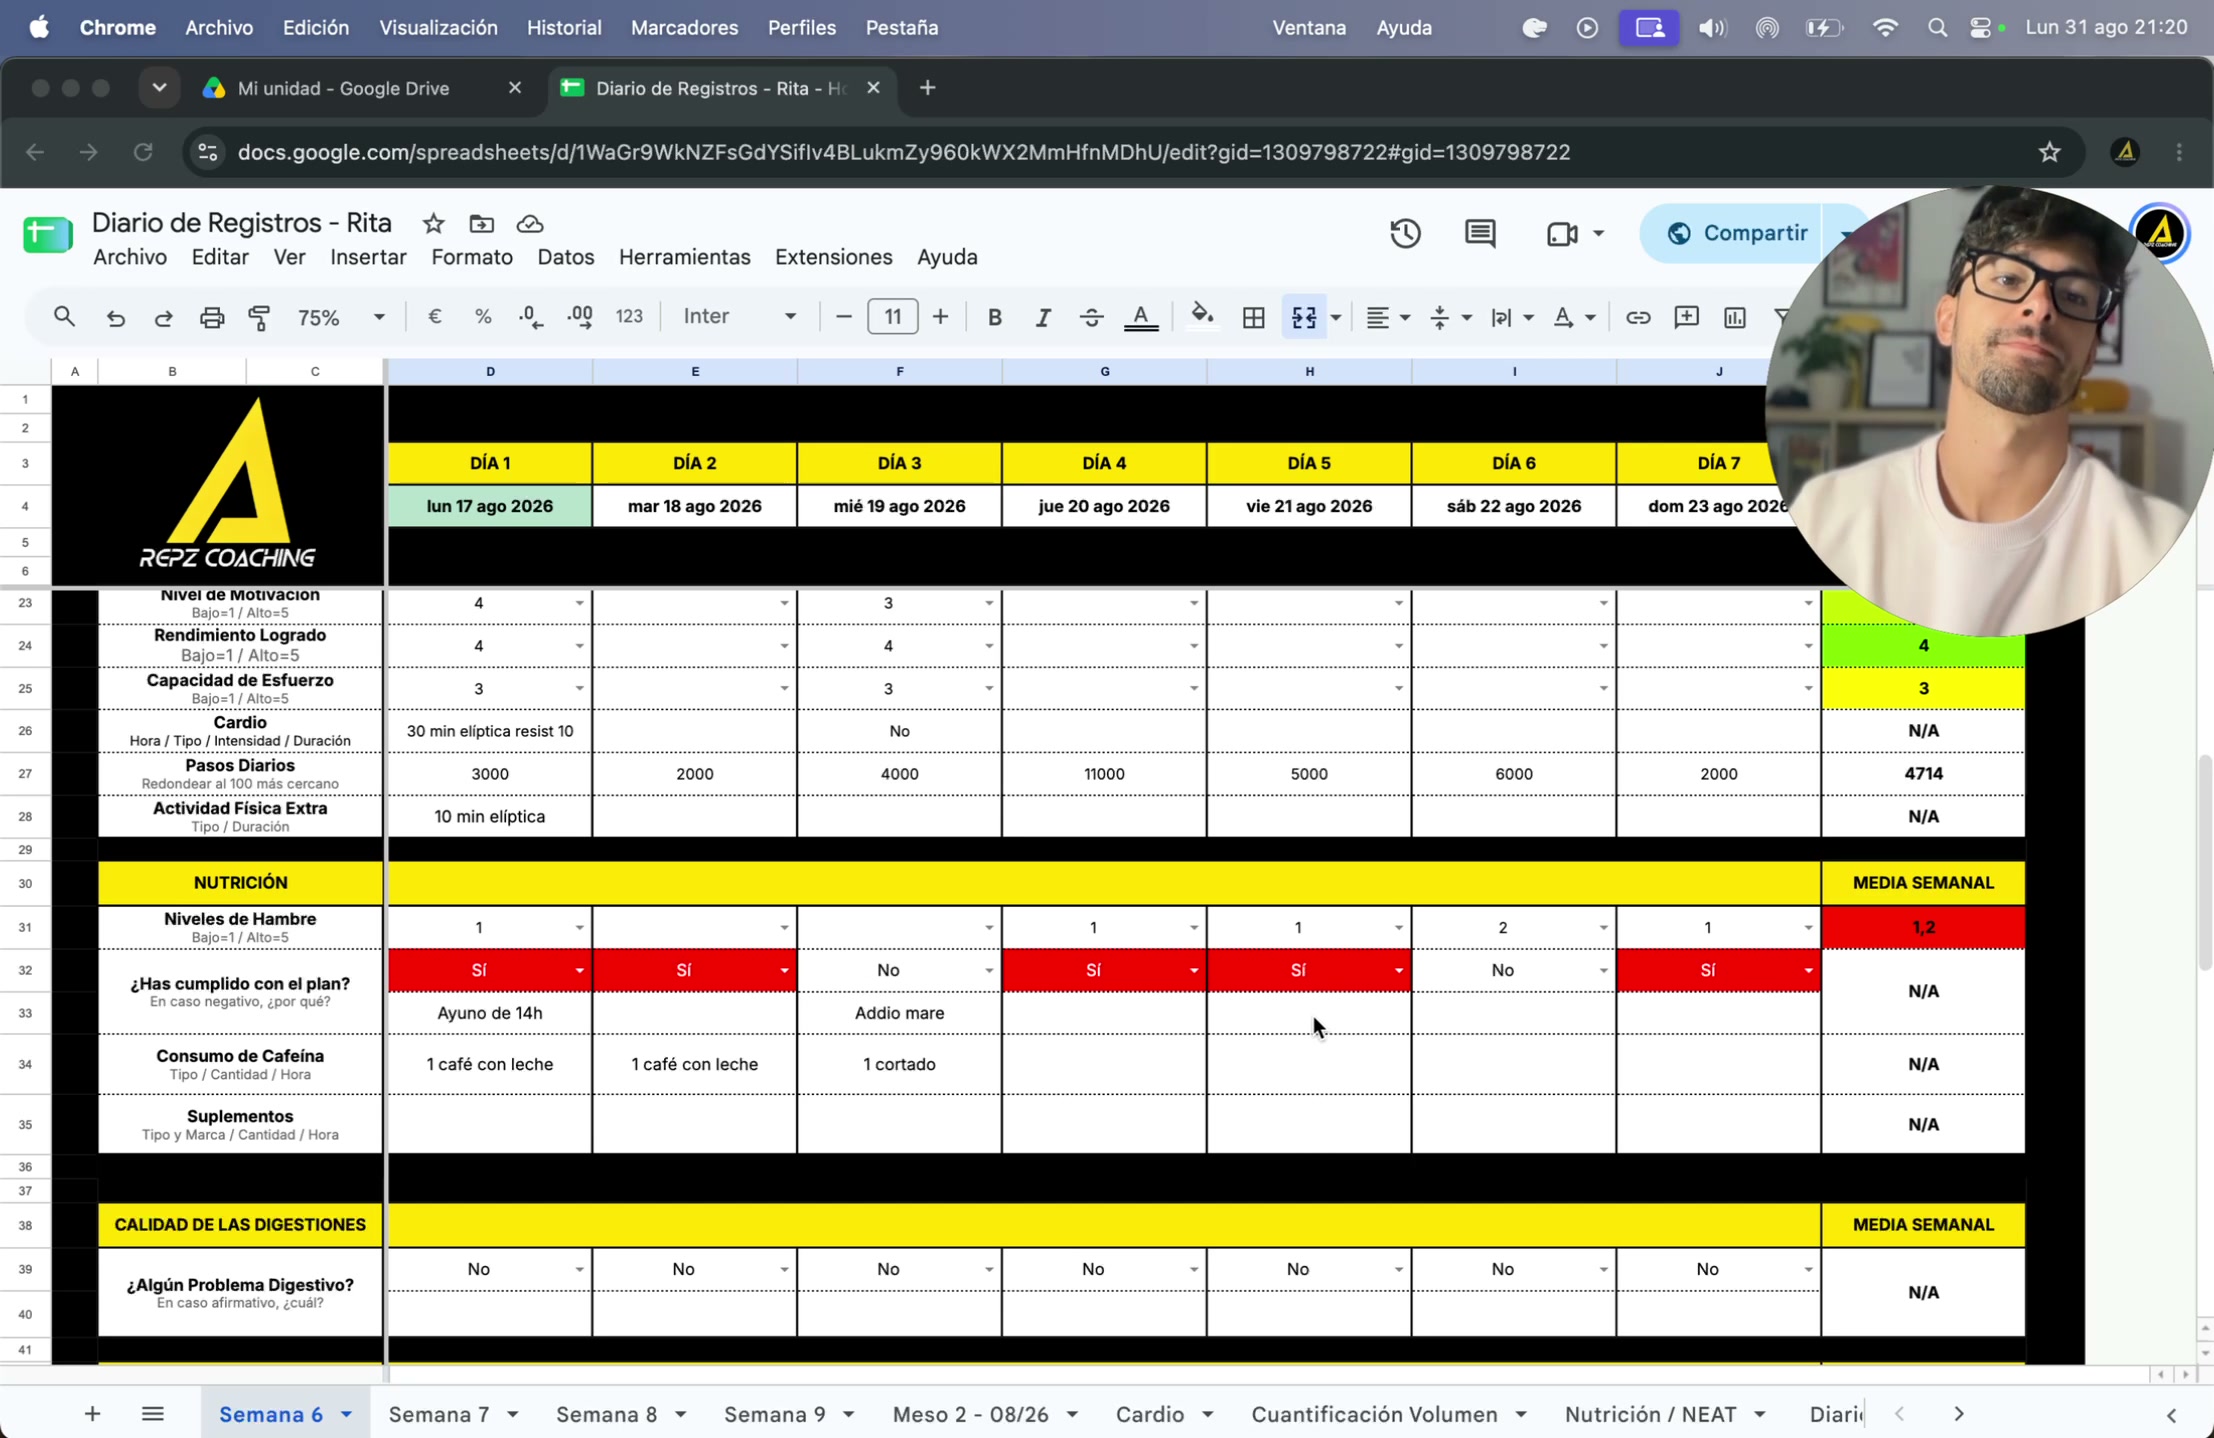
Task: Open the Formato menu
Action: click(472, 257)
